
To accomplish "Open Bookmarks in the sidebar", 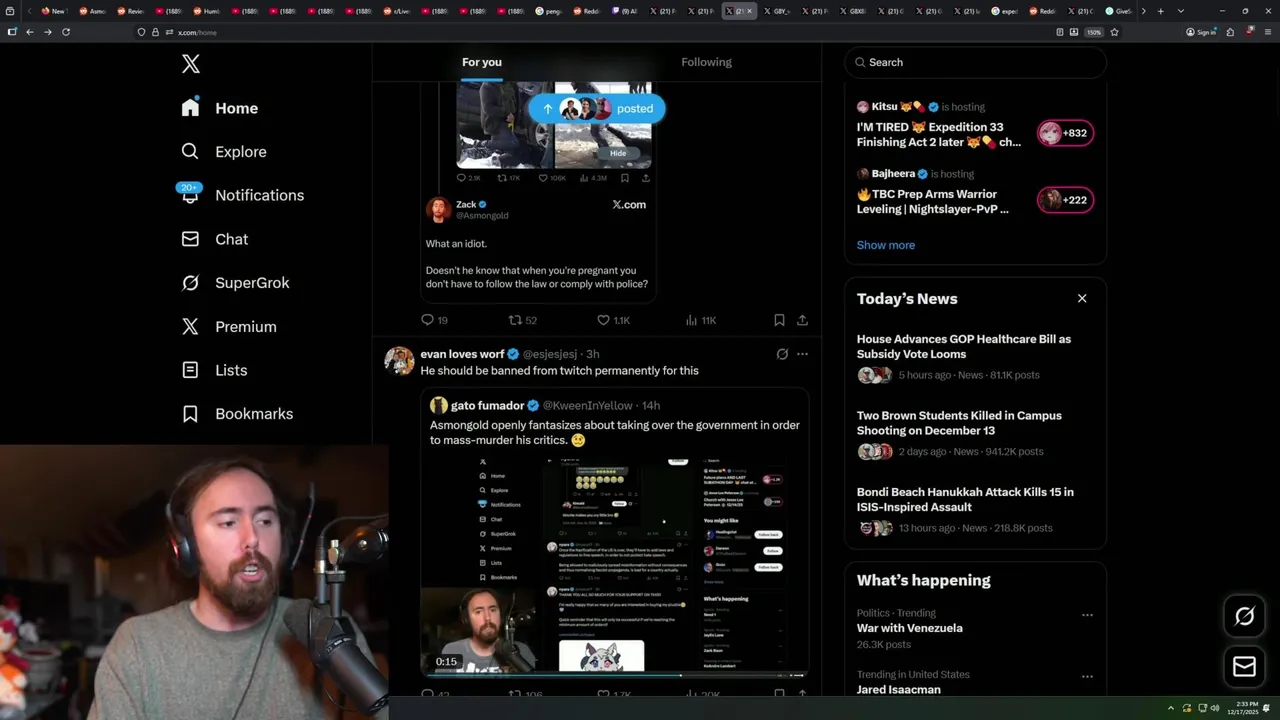I will (238, 414).
